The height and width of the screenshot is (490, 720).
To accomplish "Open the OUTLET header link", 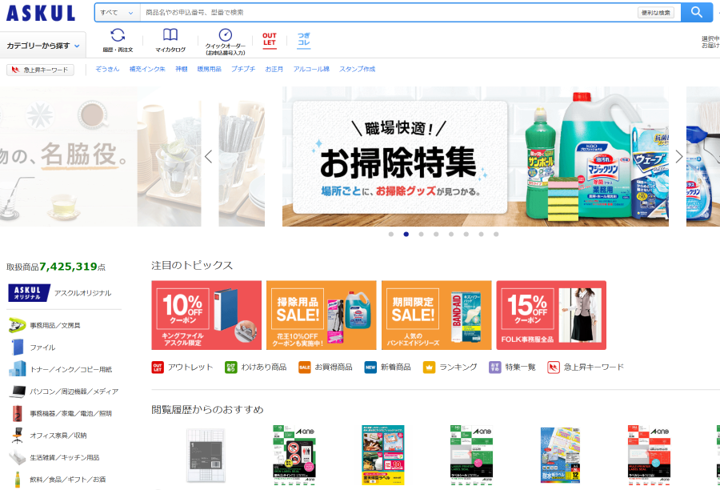I will 269,39.
